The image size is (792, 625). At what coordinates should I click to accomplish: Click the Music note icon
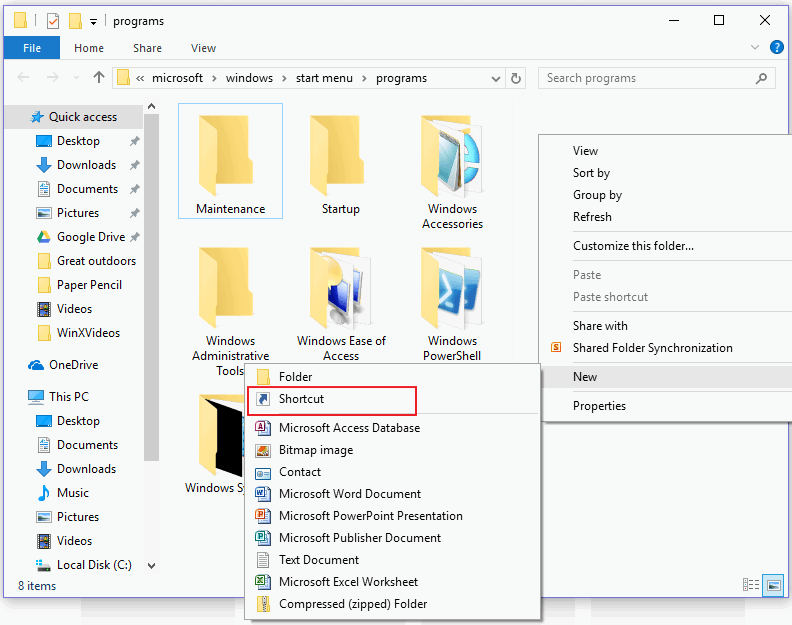coord(44,493)
